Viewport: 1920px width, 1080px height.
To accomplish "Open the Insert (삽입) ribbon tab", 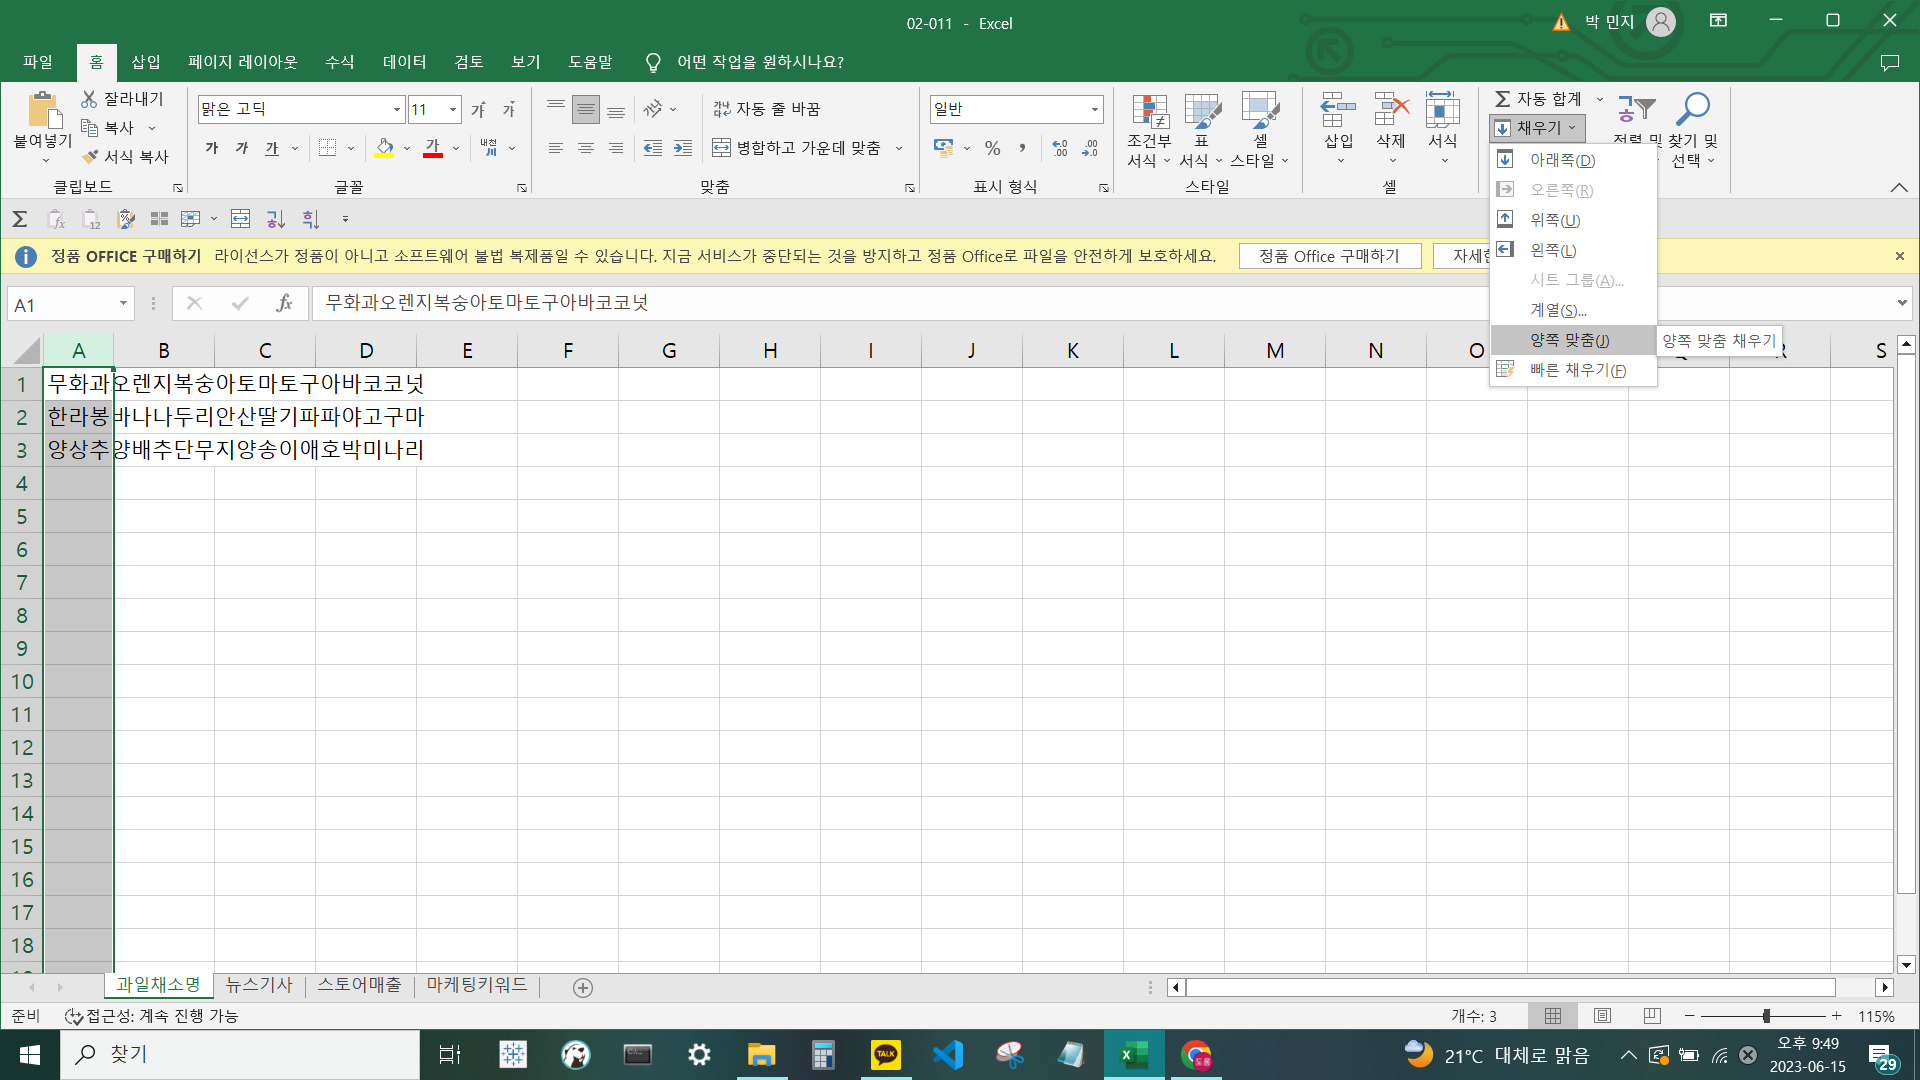I will (x=146, y=62).
